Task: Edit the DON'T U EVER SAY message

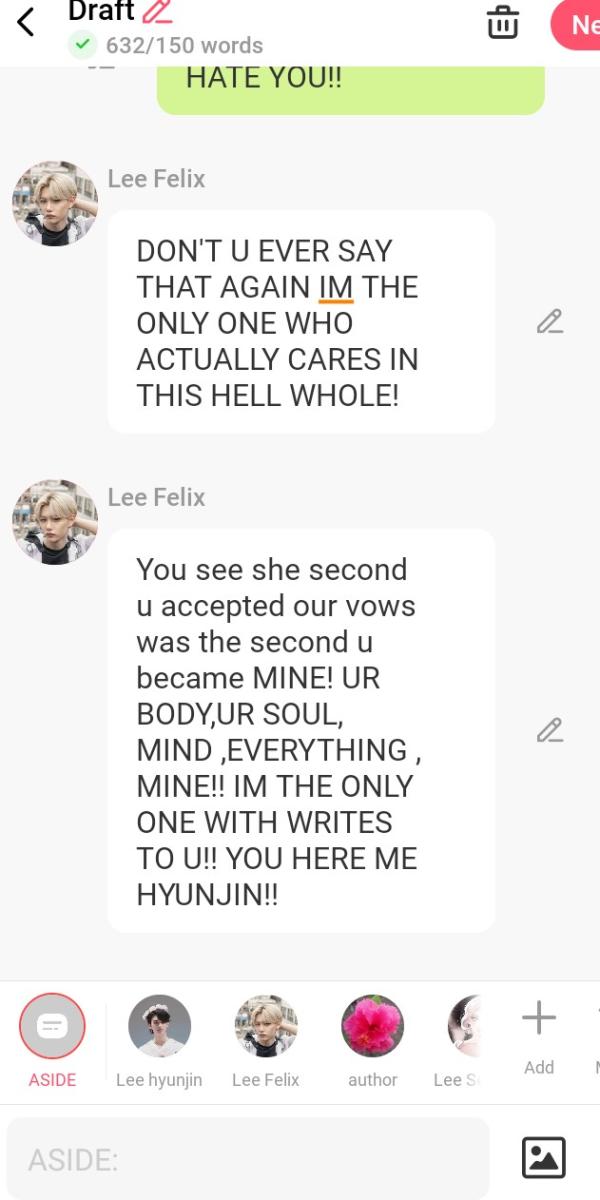Action: pos(549,321)
